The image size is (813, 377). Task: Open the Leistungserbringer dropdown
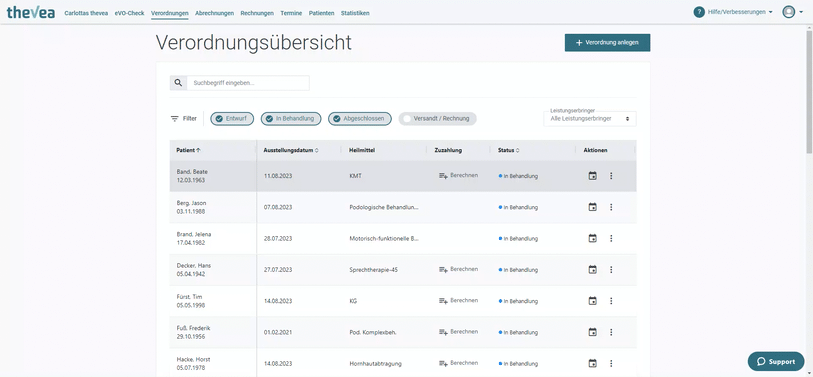pos(590,119)
